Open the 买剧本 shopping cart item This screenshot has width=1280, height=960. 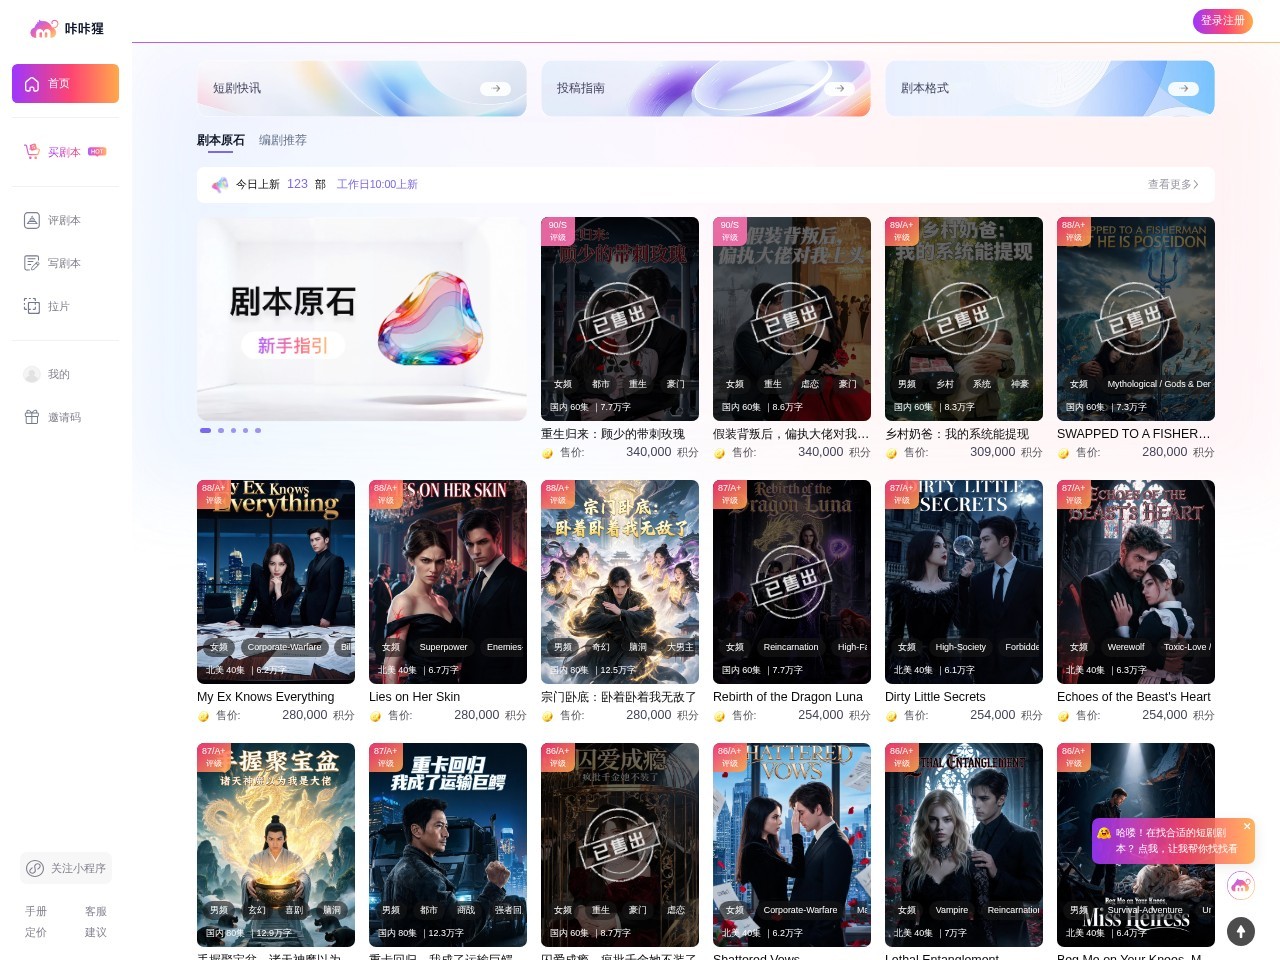(x=65, y=152)
